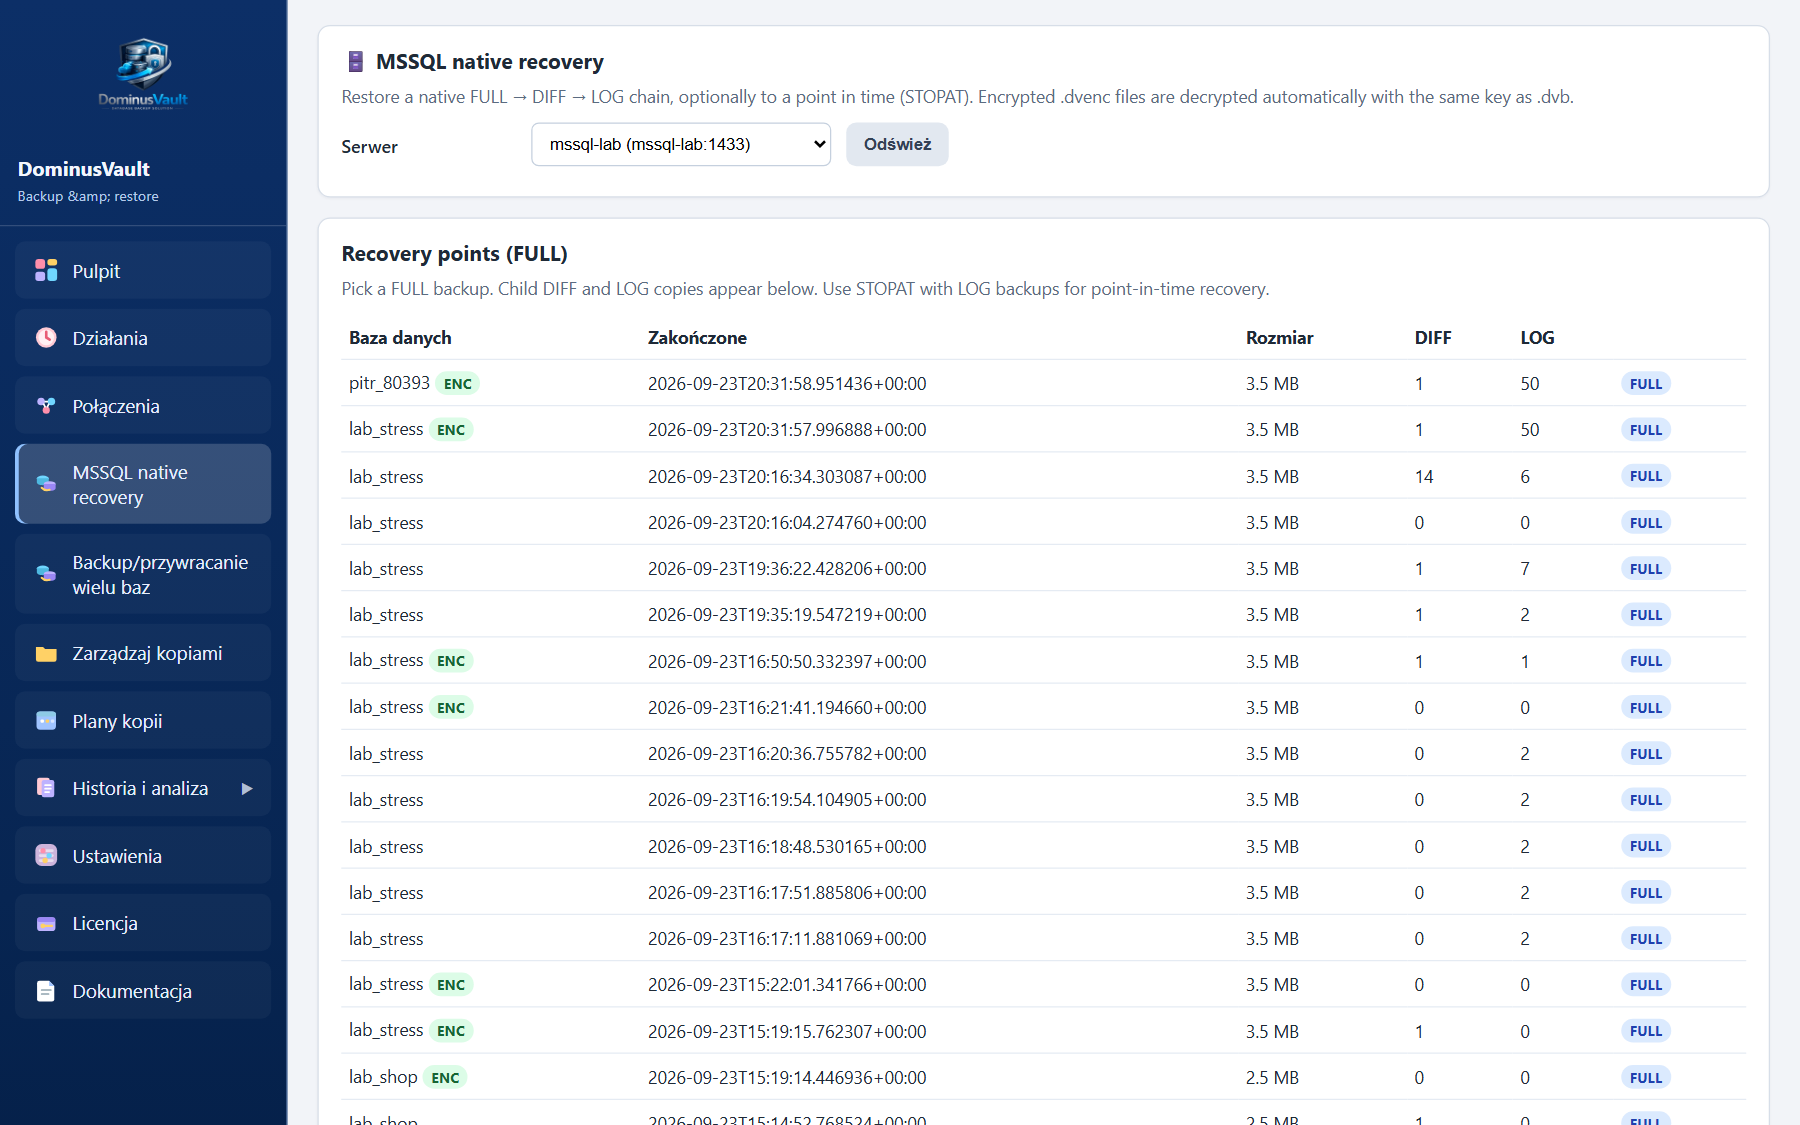The image size is (1800, 1125).
Task: Click timestamp 2026-09-23T20:31:57.996888+00:00
Action: (787, 430)
